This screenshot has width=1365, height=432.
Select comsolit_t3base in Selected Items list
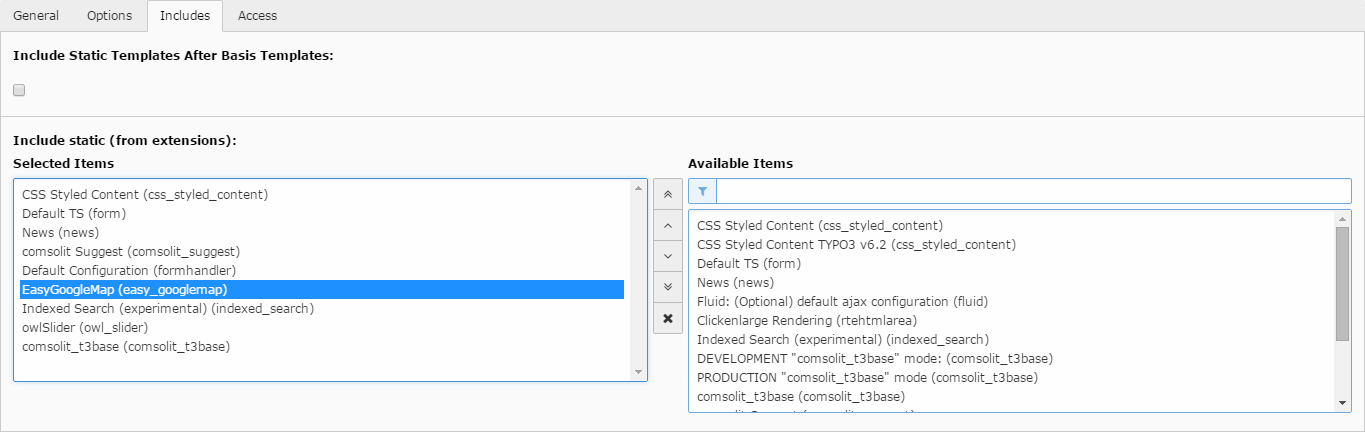[323, 346]
